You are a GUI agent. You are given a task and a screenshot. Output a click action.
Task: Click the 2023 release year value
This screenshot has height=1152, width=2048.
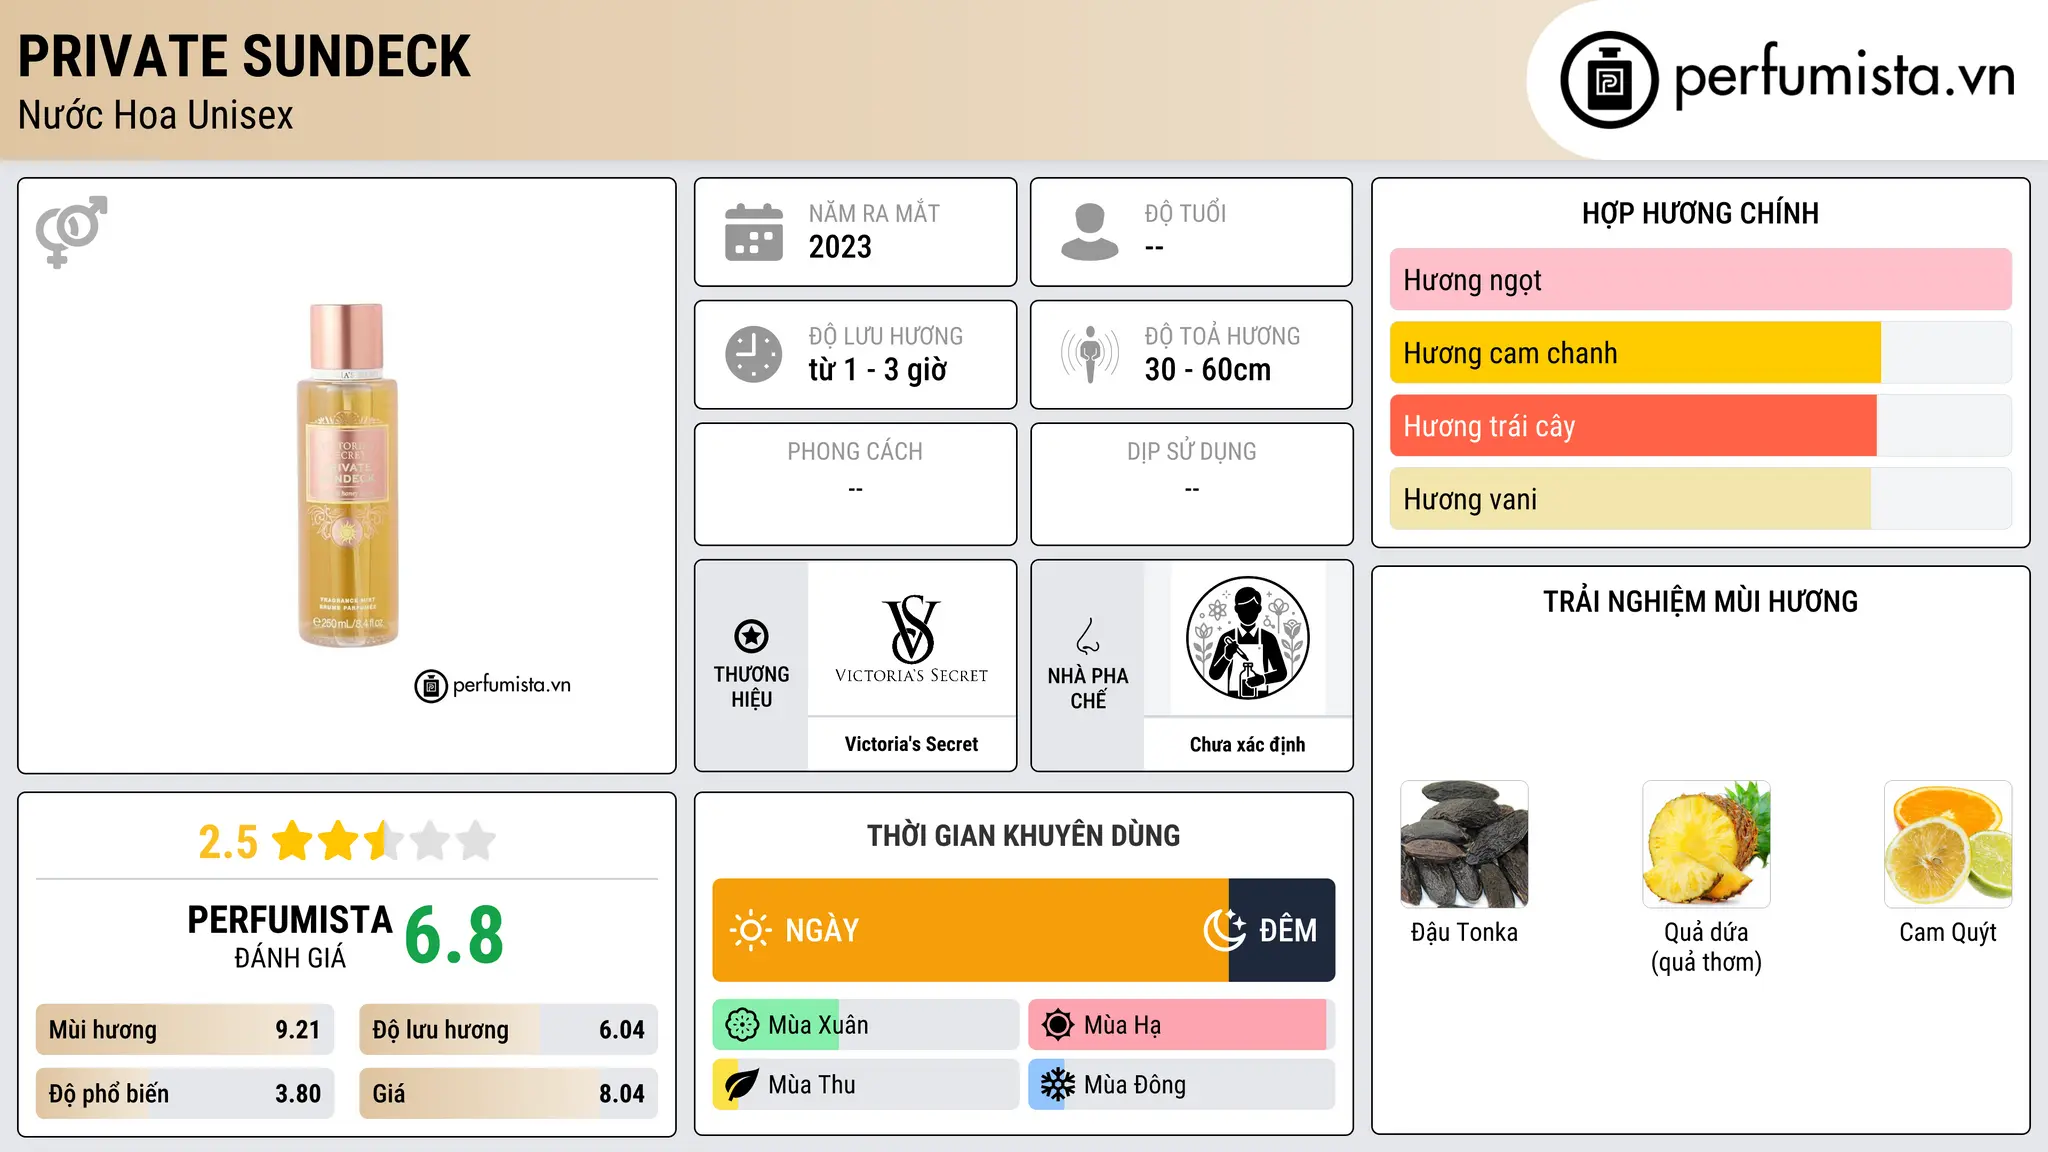coord(840,247)
